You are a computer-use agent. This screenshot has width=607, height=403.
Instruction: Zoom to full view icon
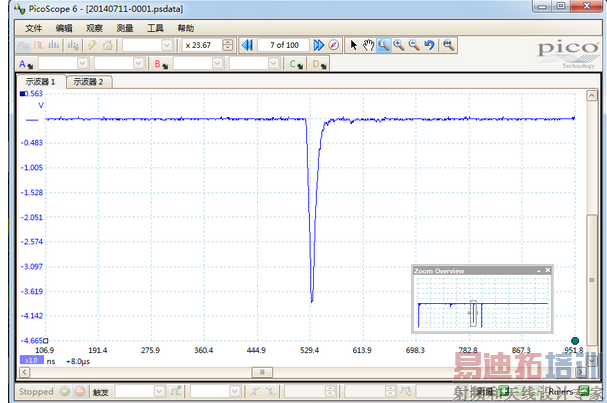449,45
